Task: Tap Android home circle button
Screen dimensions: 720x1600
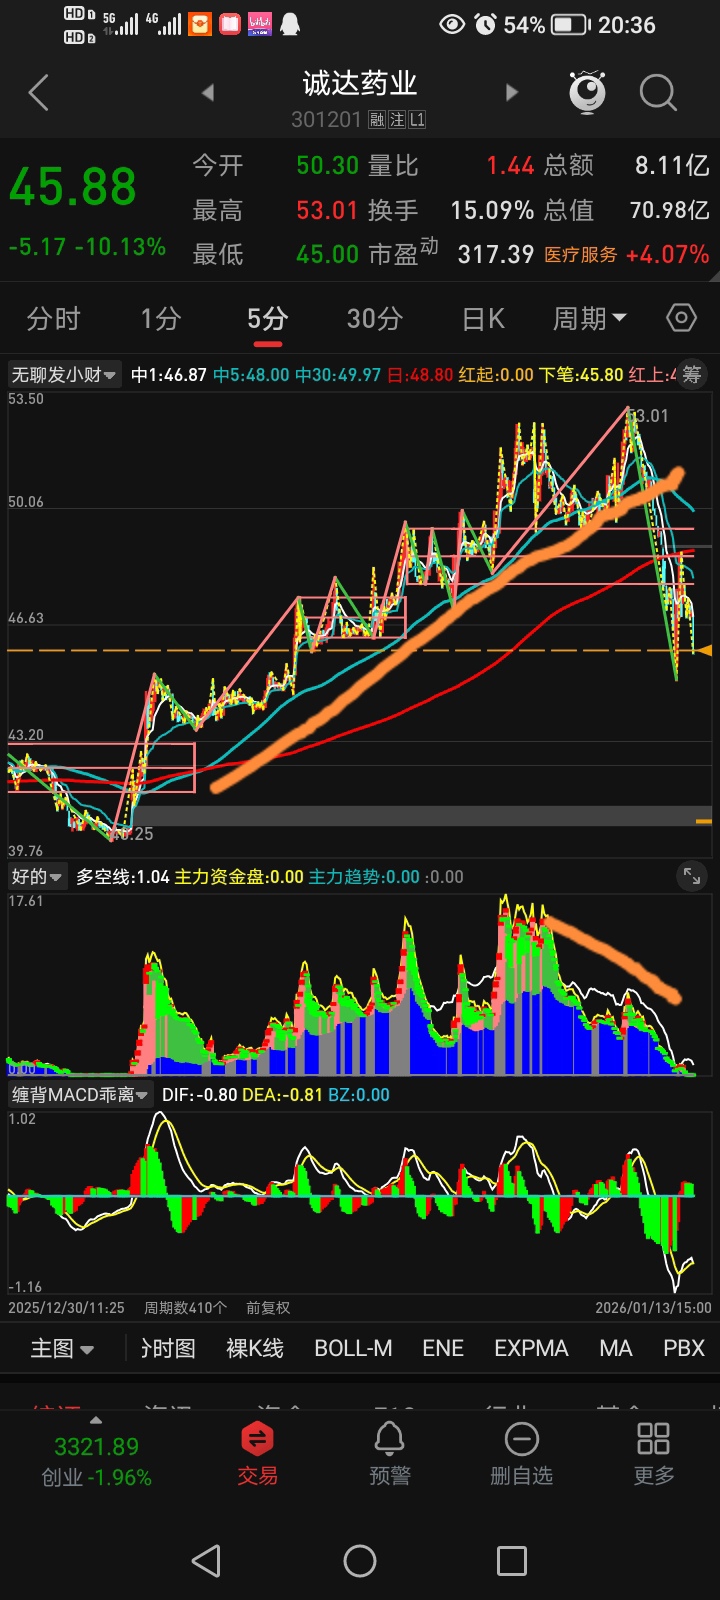Action: click(x=360, y=1561)
